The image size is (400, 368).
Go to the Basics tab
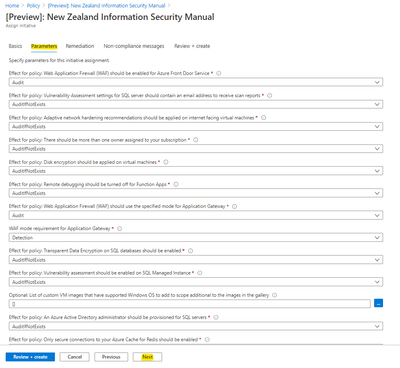pyautogui.click(x=15, y=46)
